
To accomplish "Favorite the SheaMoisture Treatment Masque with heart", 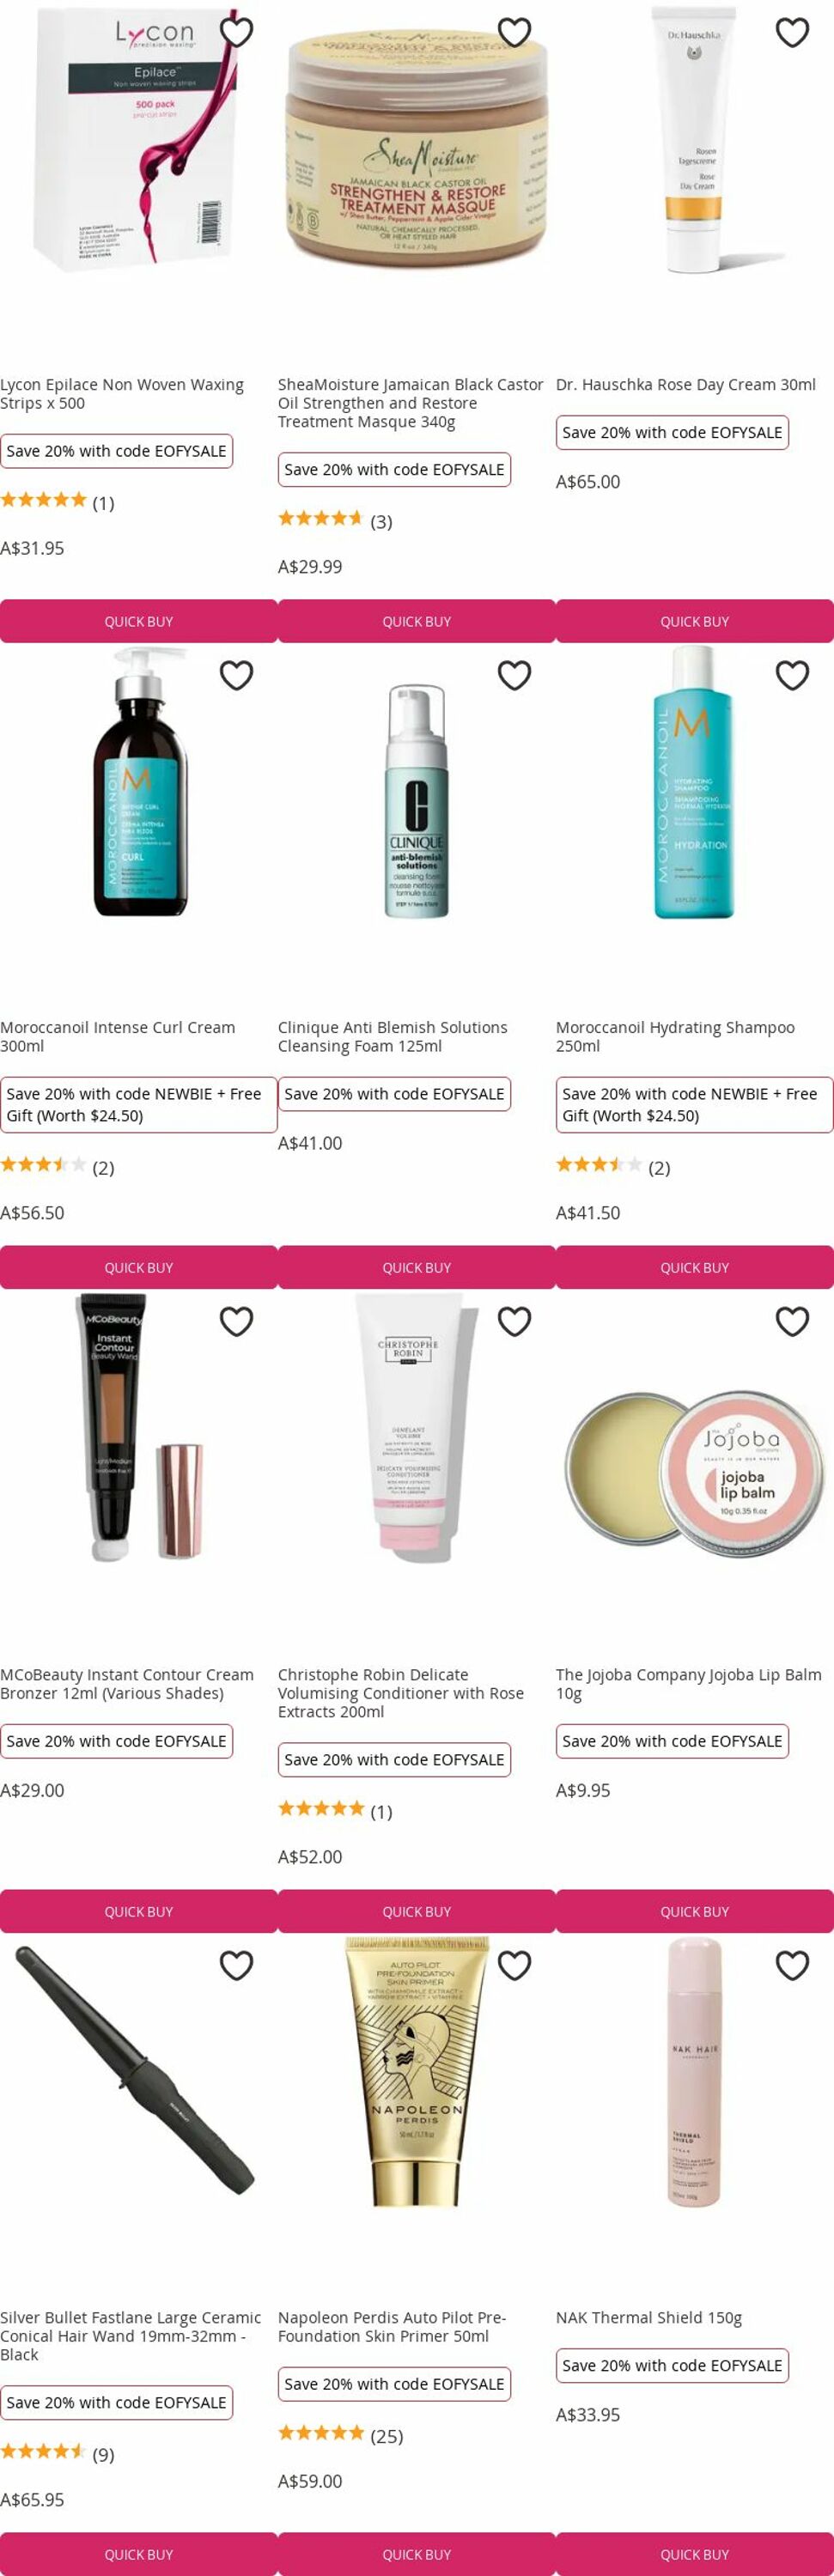I will tap(514, 32).
